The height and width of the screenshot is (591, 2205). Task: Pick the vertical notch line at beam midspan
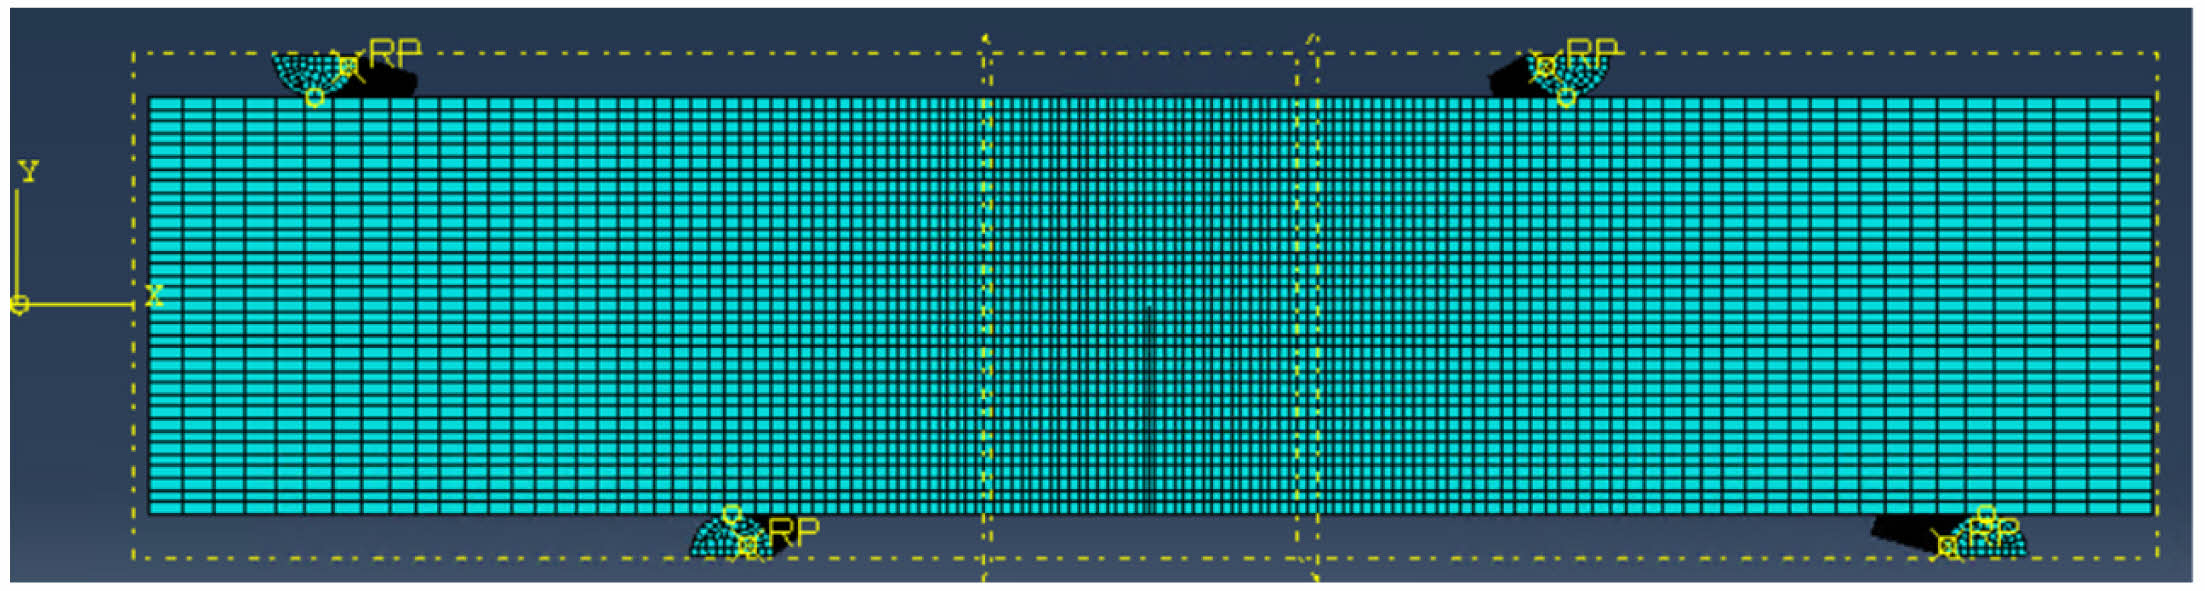pos(1149,409)
